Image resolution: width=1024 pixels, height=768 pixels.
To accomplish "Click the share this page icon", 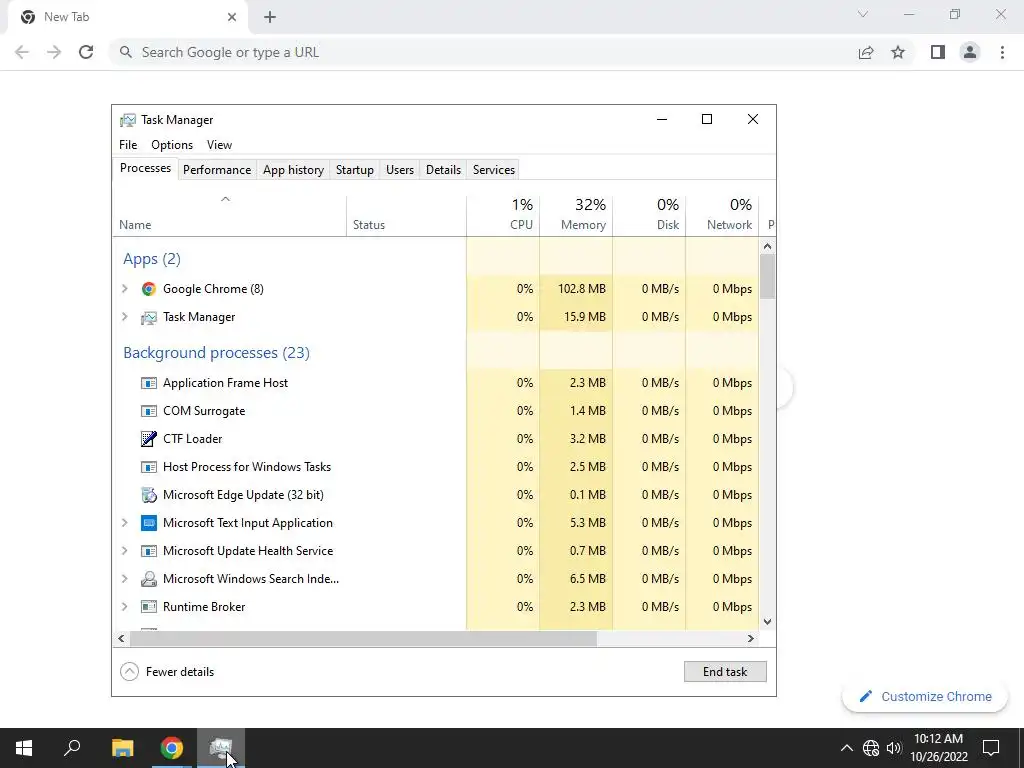I will [866, 52].
